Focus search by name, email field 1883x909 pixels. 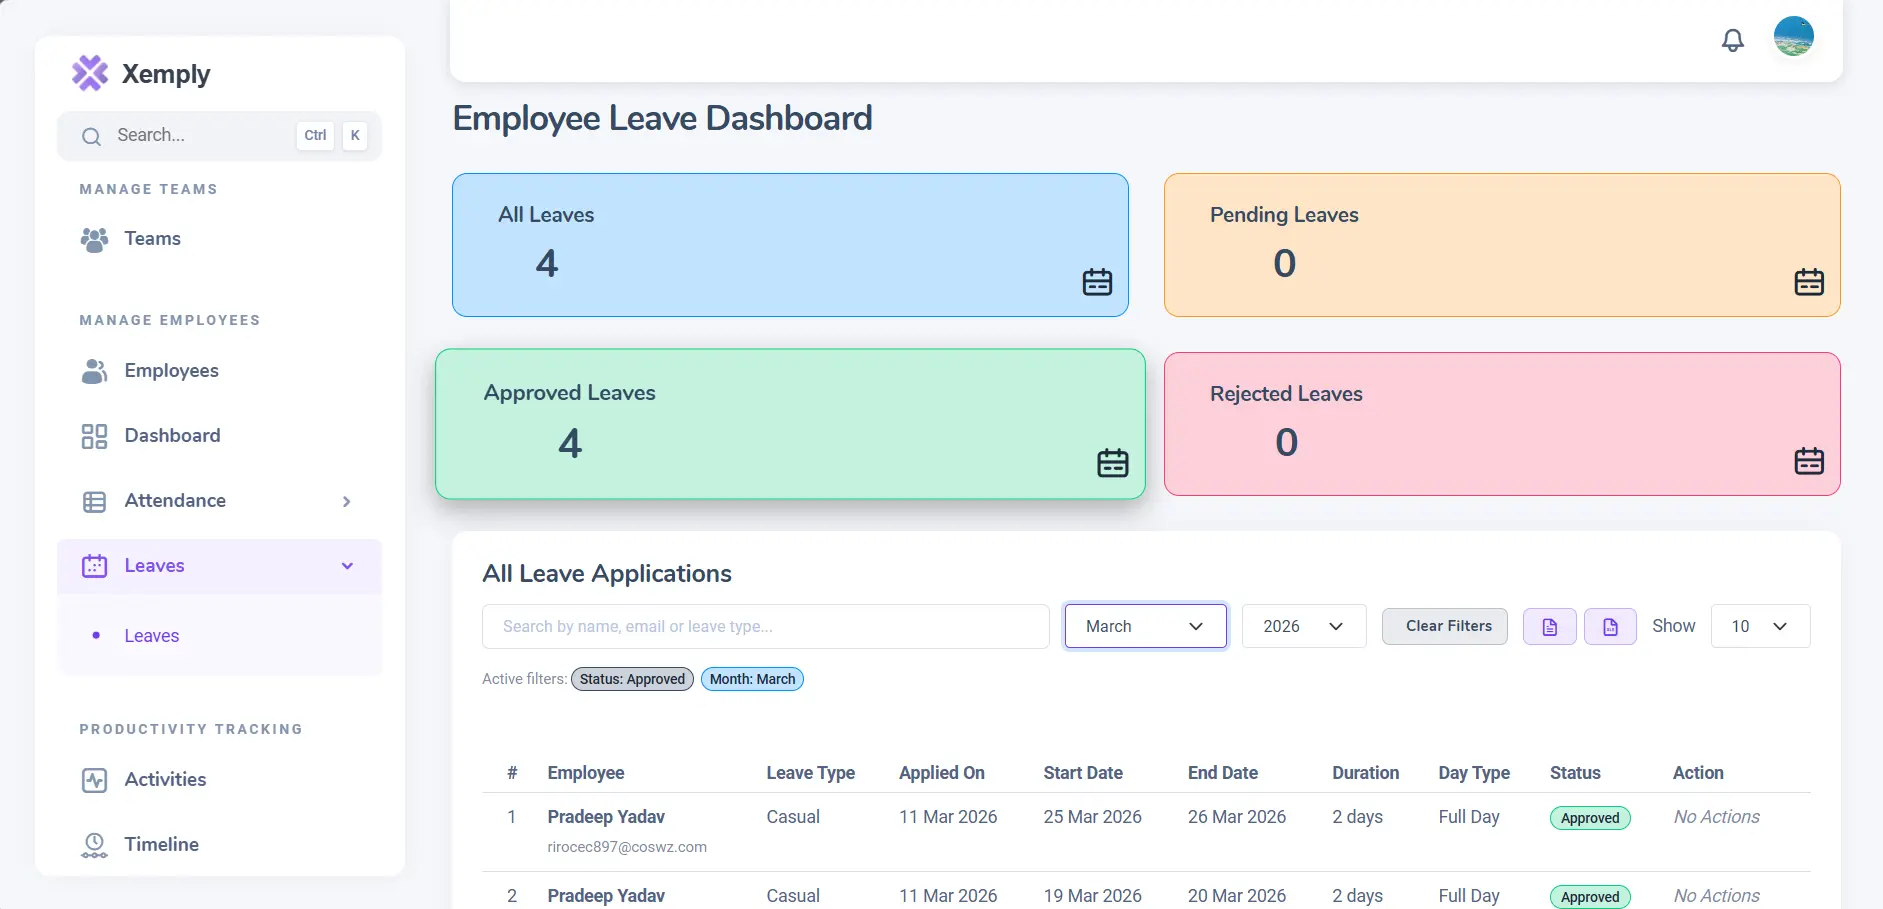(765, 626)
